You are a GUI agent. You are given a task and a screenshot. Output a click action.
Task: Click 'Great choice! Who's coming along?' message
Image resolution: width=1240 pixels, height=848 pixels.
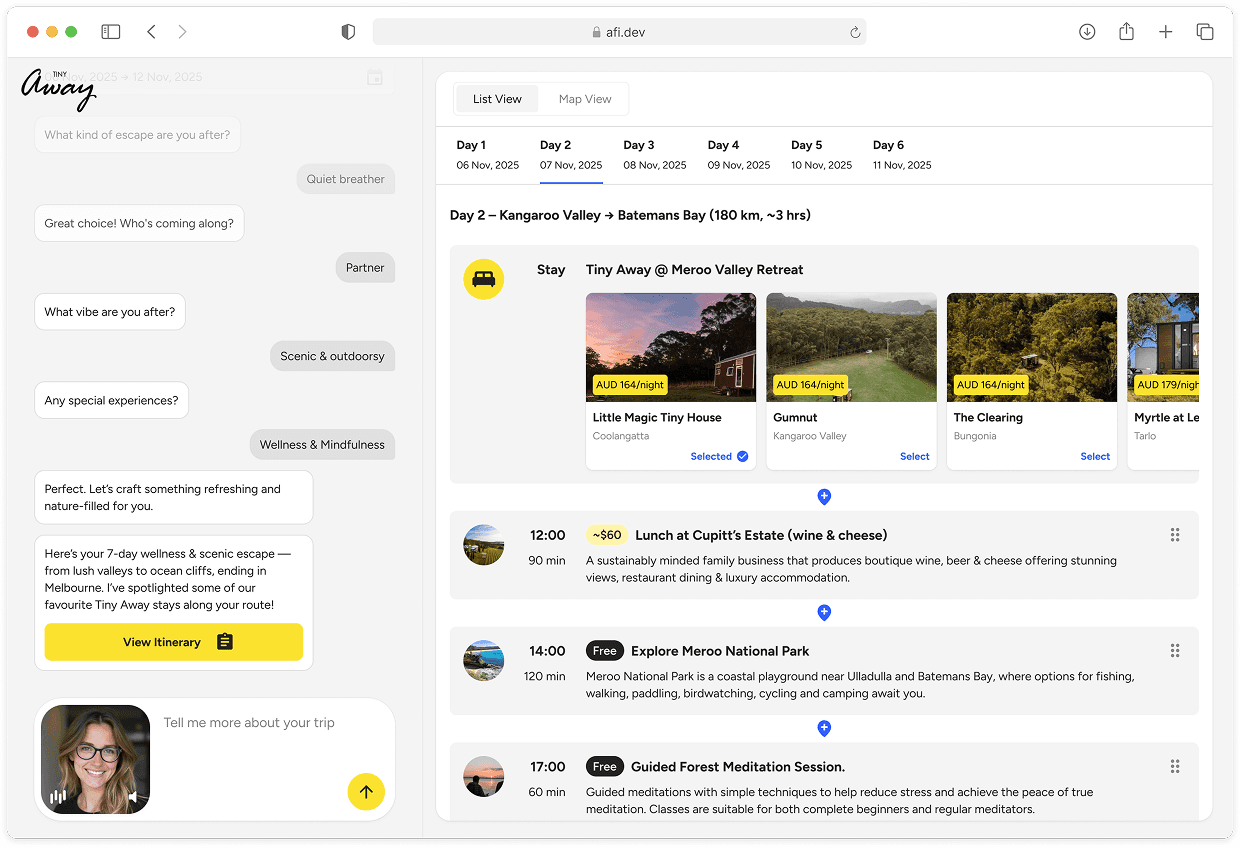(139, 224)
